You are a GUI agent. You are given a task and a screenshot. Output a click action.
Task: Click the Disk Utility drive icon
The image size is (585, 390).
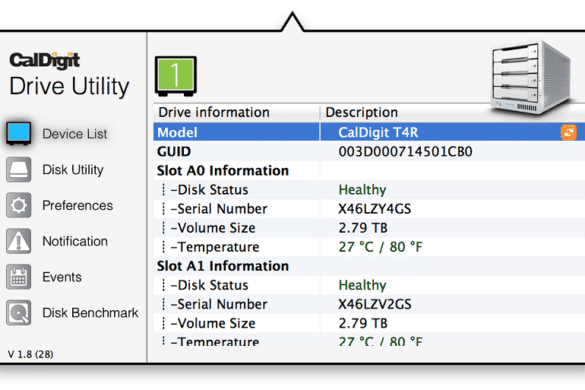click(19, 169)
